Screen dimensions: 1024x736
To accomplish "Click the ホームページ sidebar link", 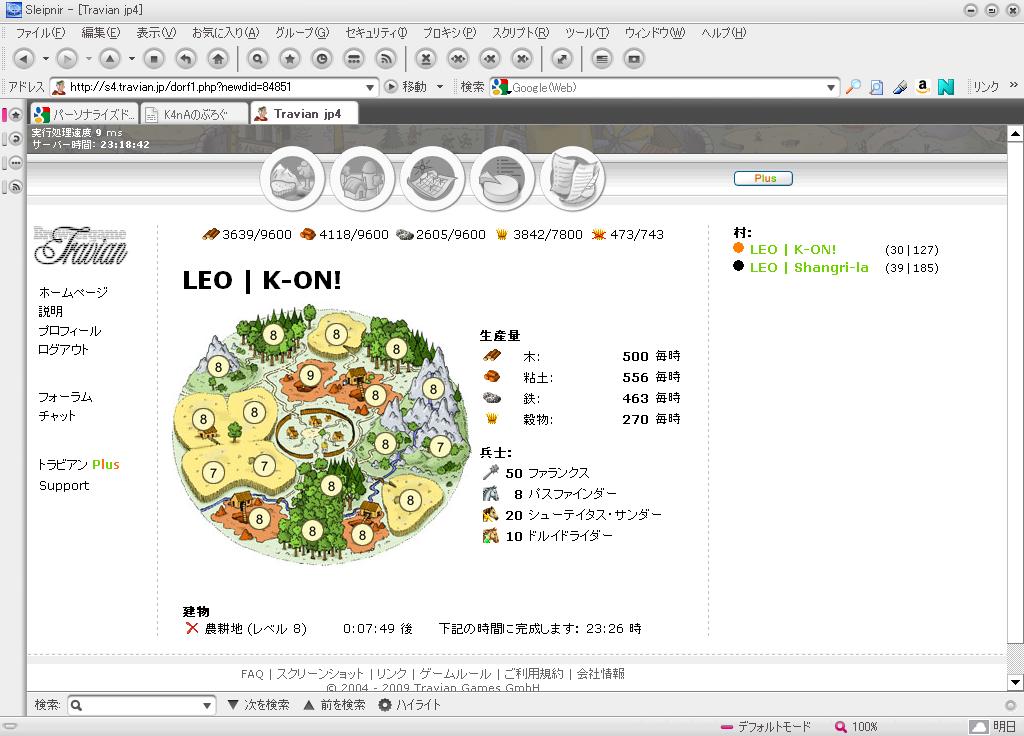I will [73, 292].
